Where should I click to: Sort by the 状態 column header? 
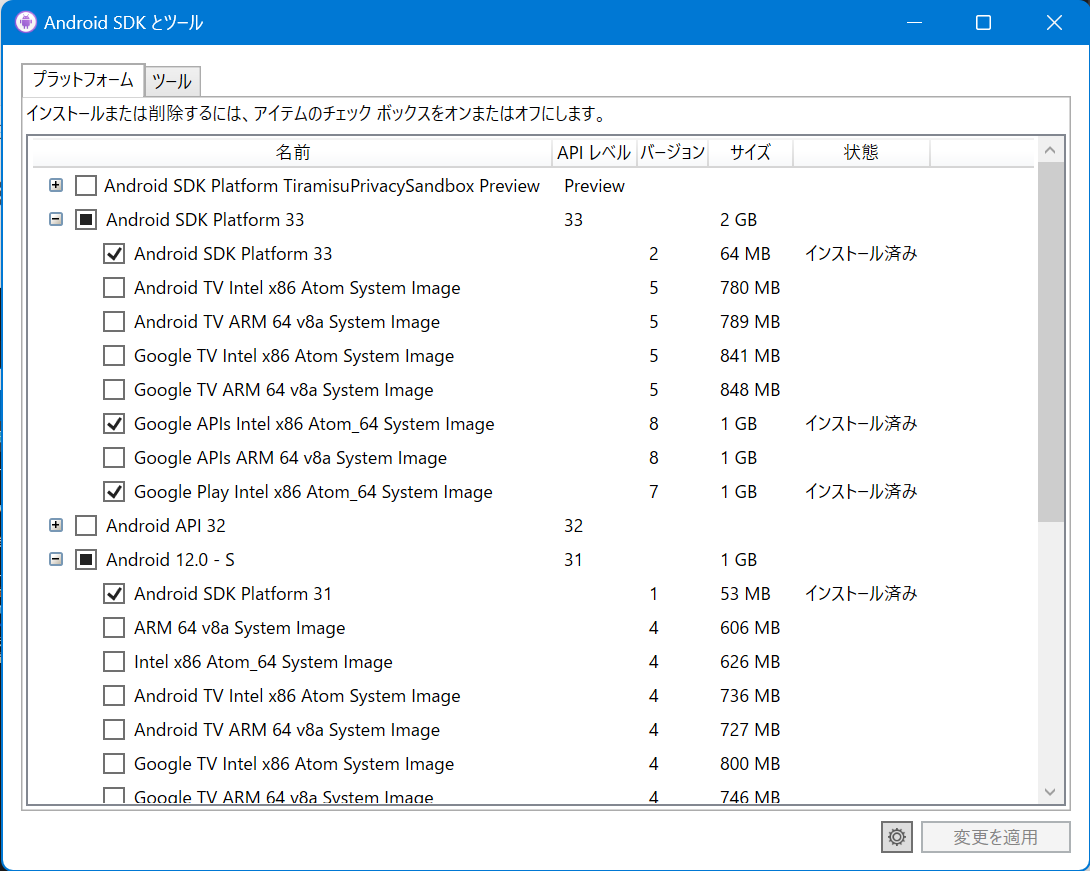(861, 152)
